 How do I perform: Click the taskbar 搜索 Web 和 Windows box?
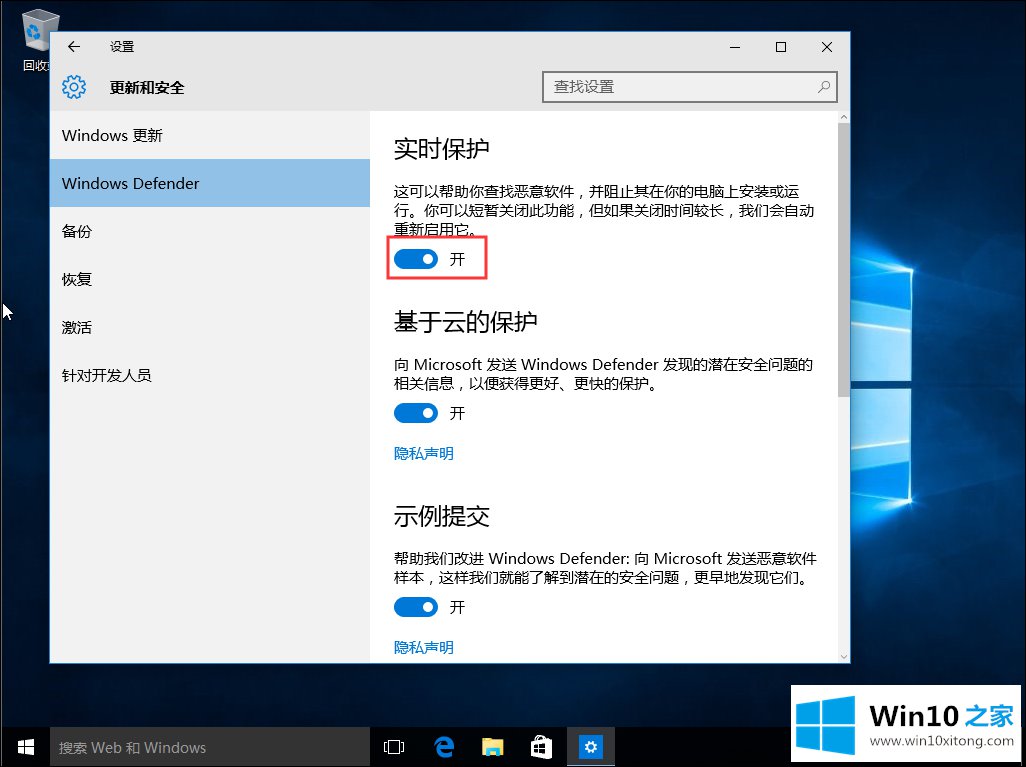[x=210, y=747]
